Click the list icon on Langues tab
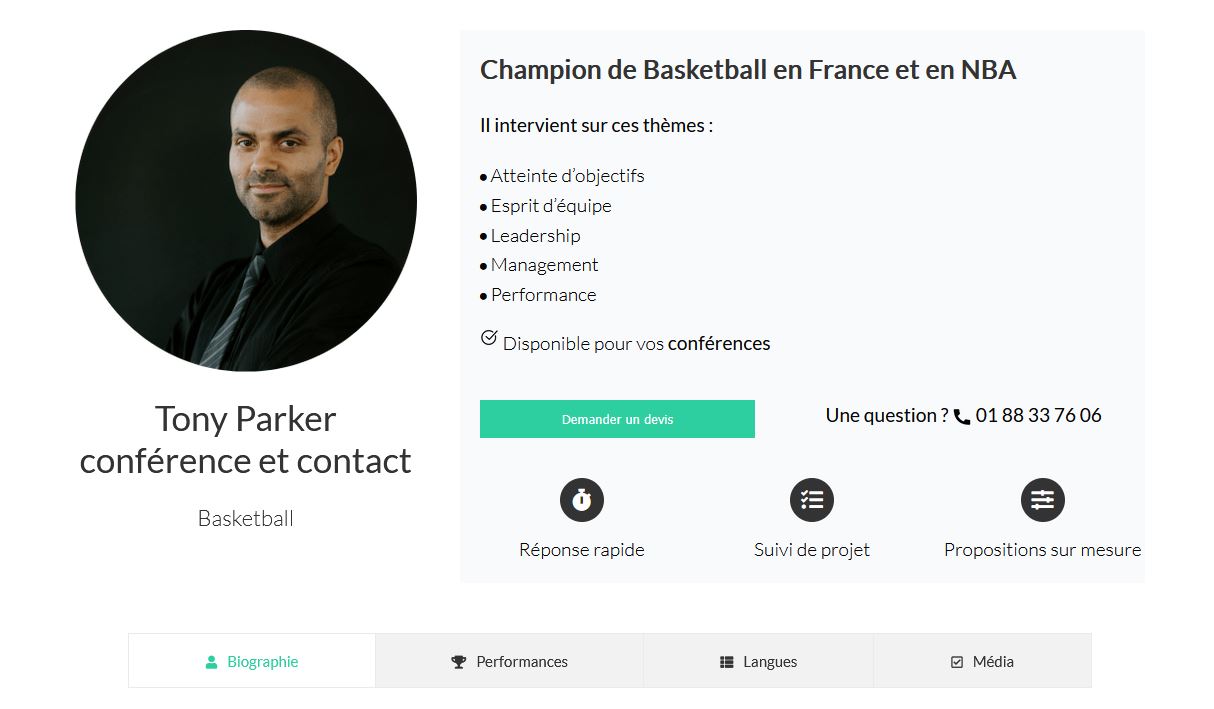 [x=727, y=662]
